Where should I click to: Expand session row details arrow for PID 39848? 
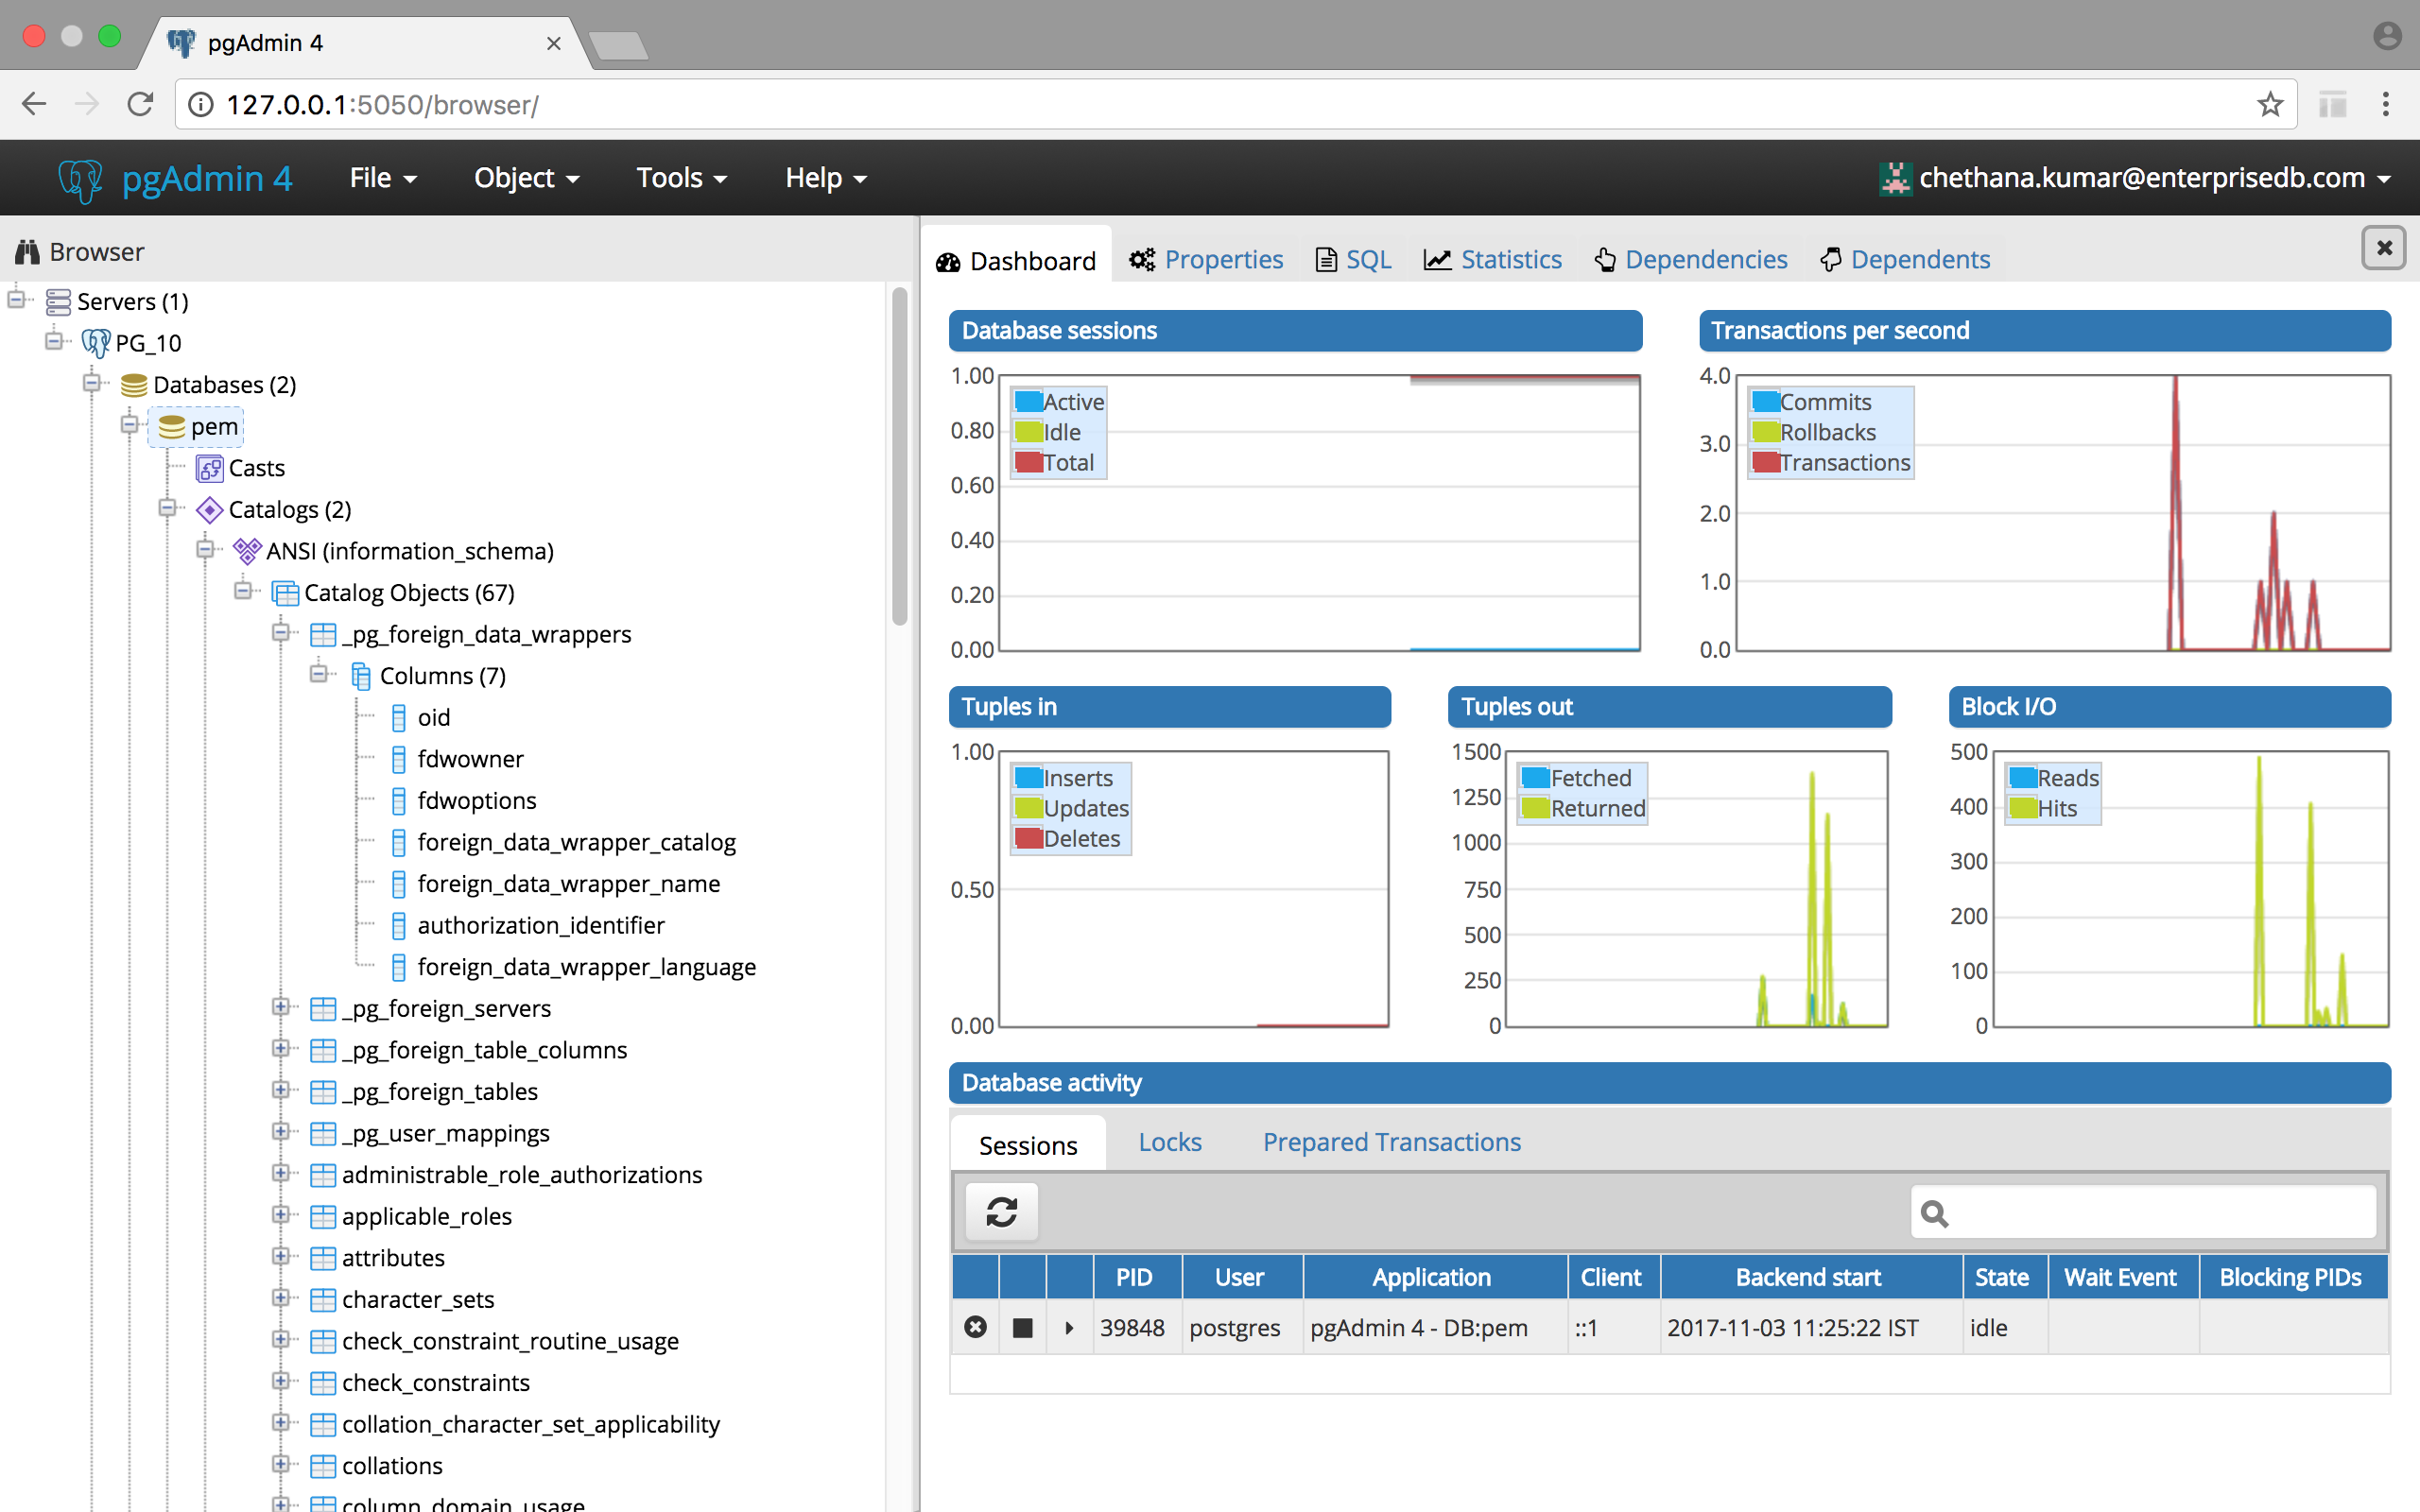1069,1327
